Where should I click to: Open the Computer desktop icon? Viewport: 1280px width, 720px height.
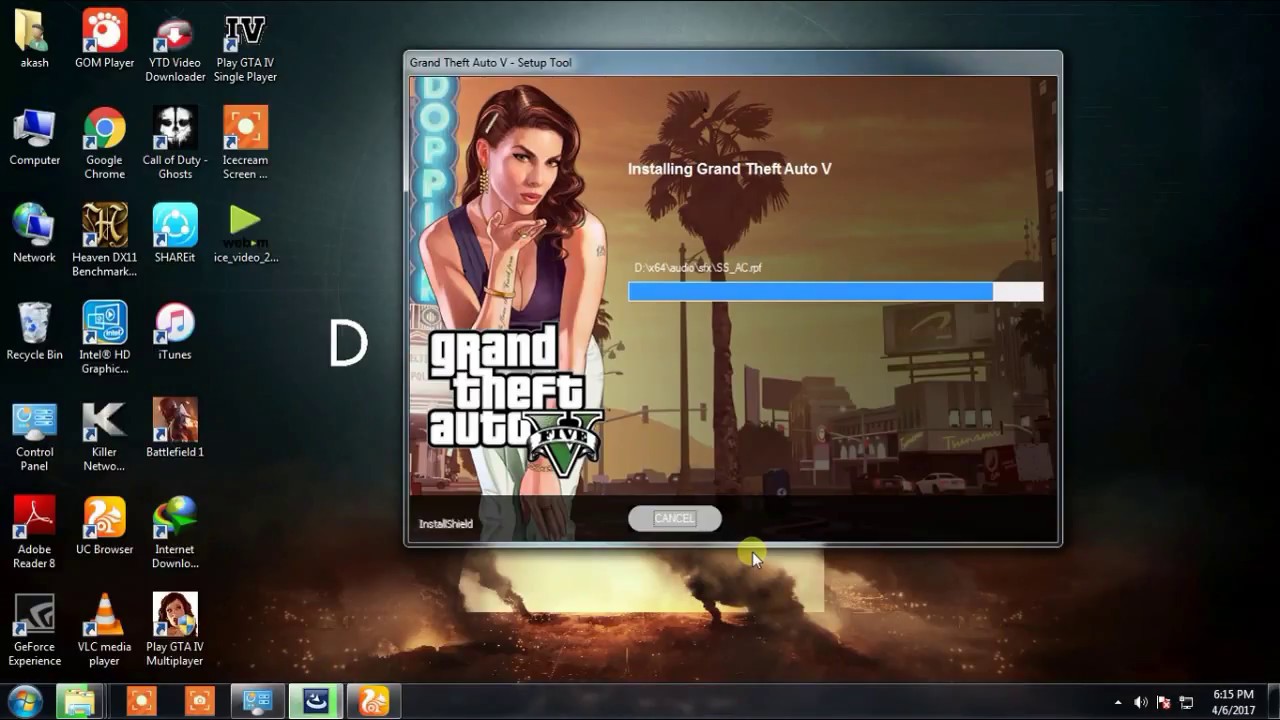pos(34,137)
